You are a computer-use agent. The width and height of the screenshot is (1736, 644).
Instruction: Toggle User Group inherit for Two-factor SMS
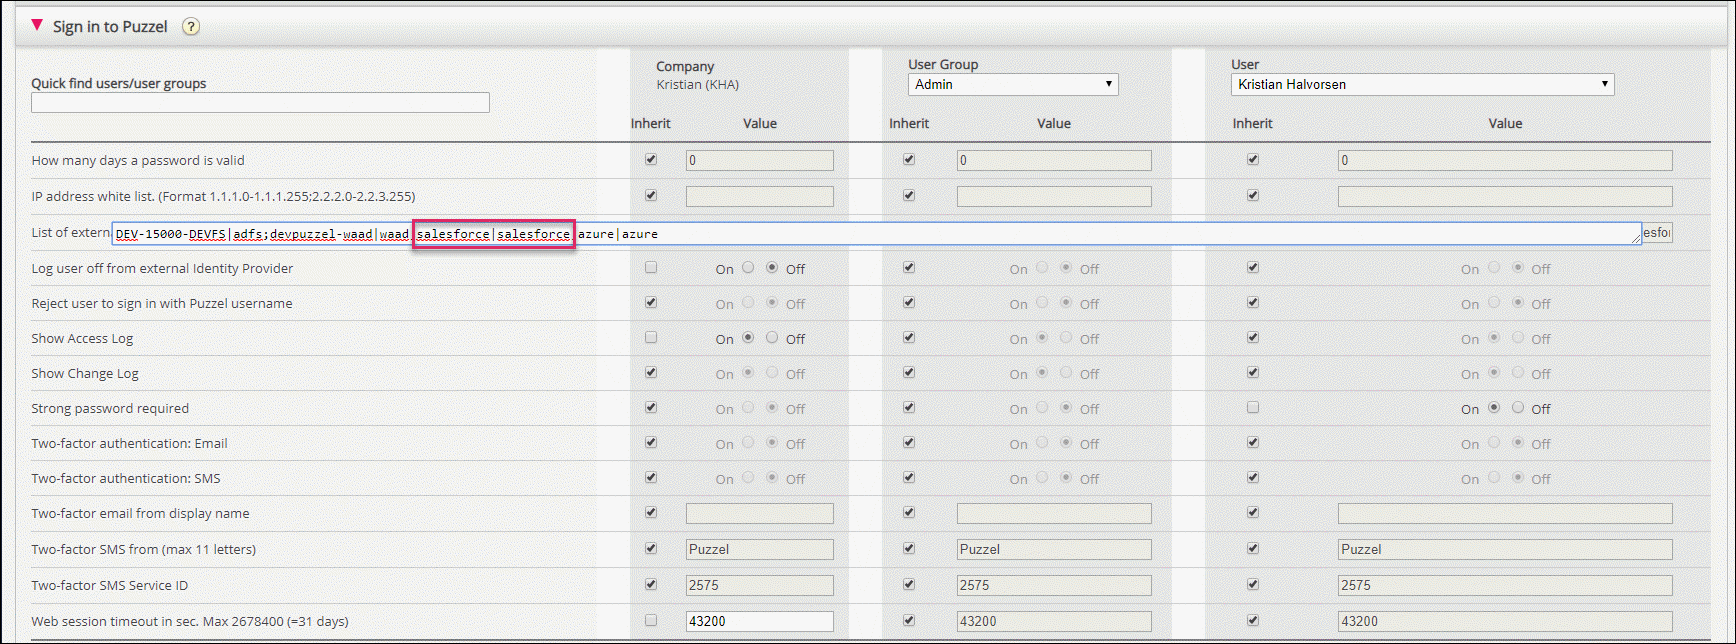click(909, 478)
